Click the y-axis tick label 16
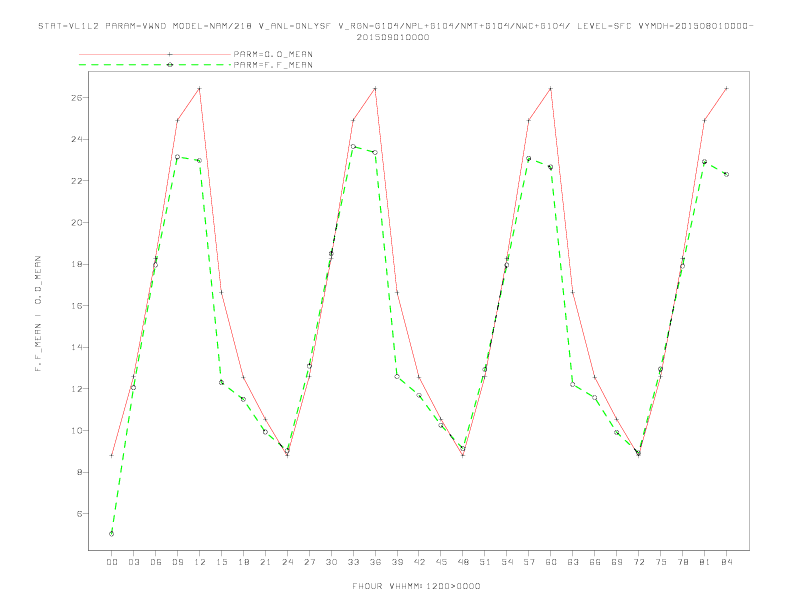 tap(77, 305)
